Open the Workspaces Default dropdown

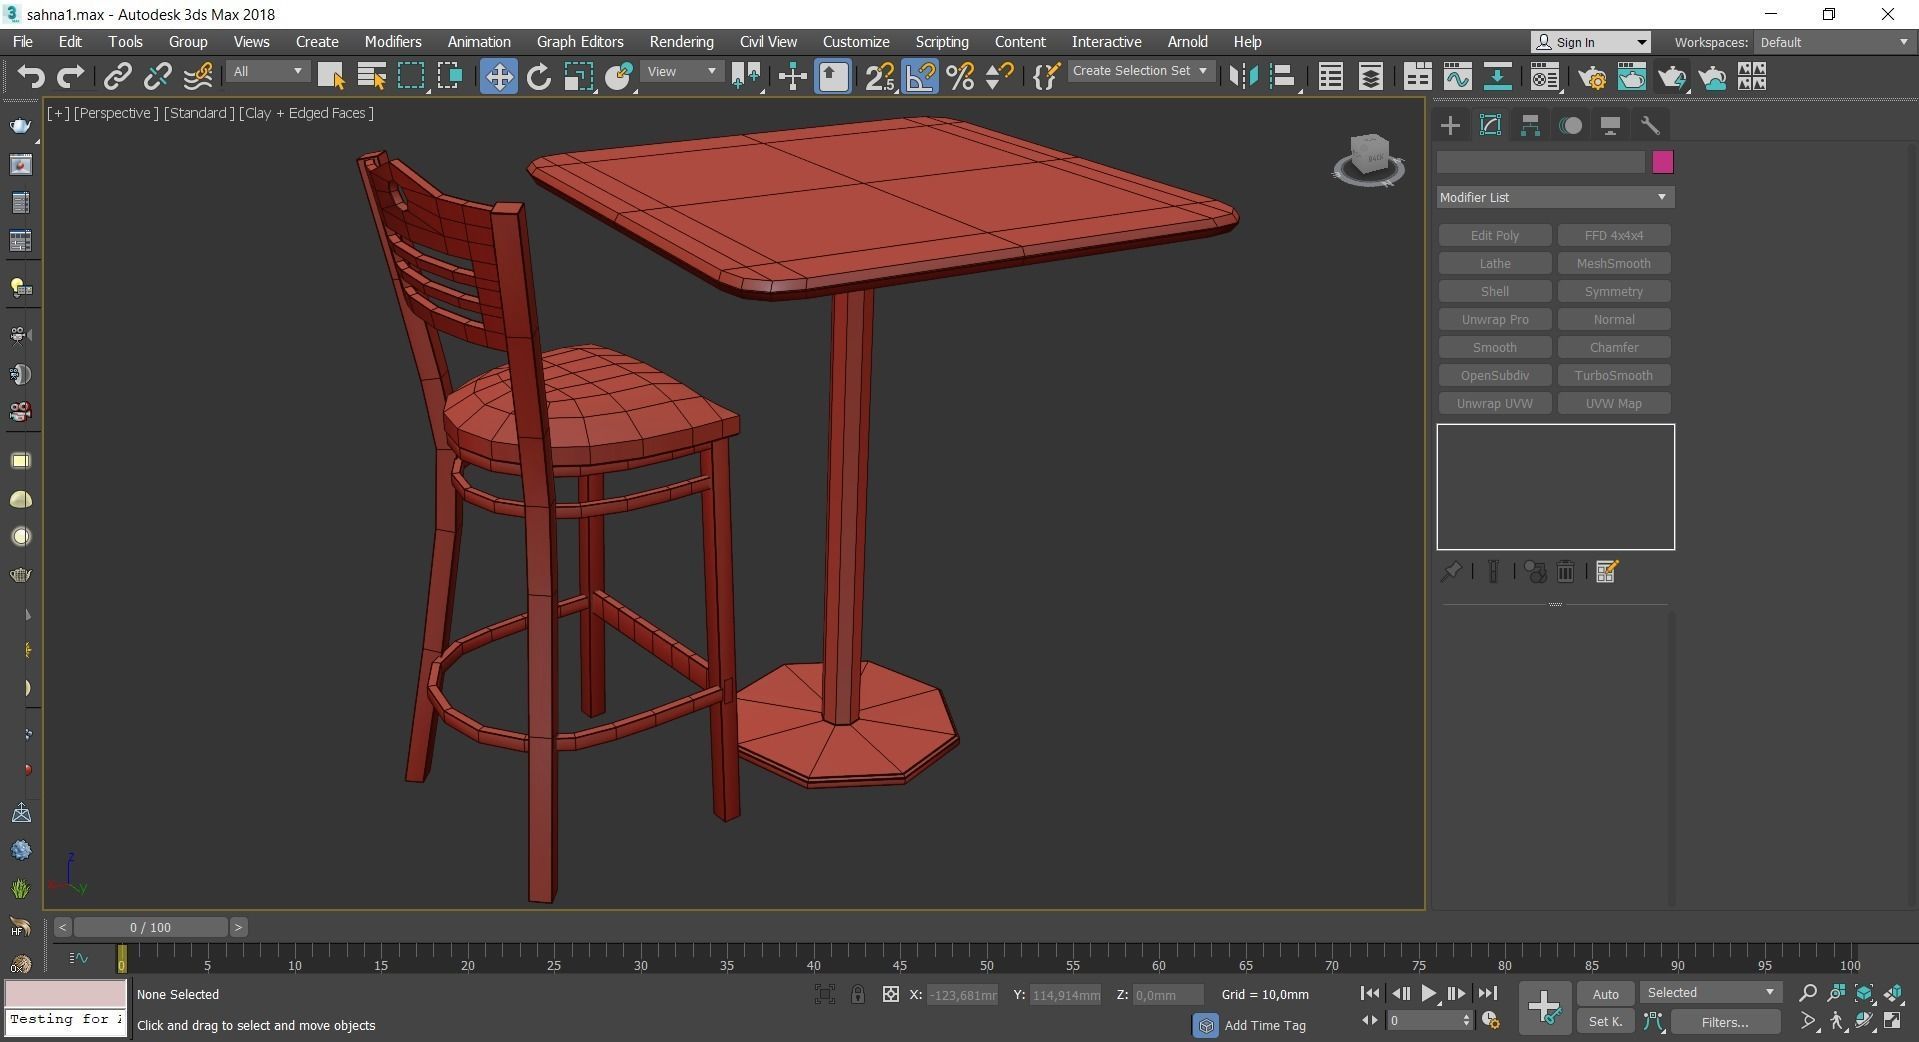[x=1834, y=42]
